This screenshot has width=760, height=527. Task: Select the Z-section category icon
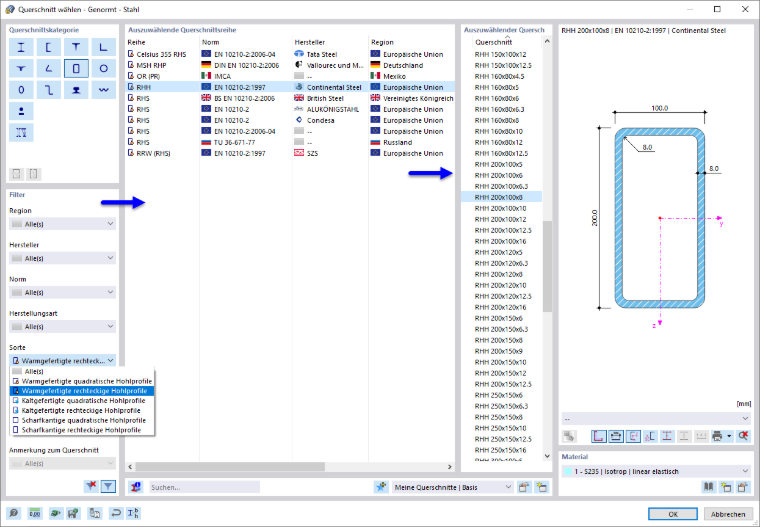point(48,90)
